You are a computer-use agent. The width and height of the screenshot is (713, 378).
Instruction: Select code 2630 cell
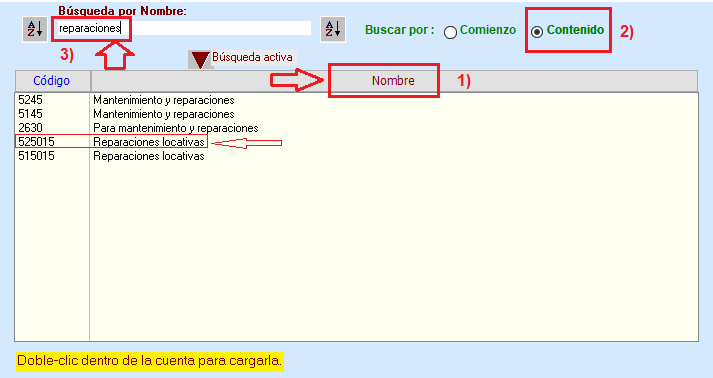pos(30,128)
